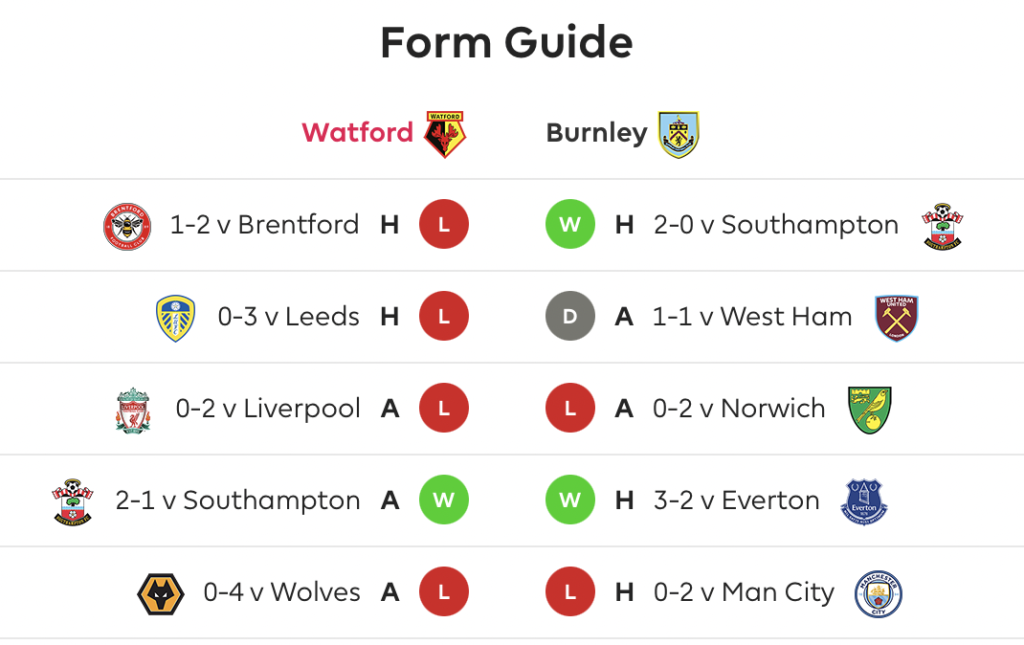The width and height of the screenshot is (1024, 645).
Task: Open the 1-2 v Brentford result
Action: click(x=264, y=225)
